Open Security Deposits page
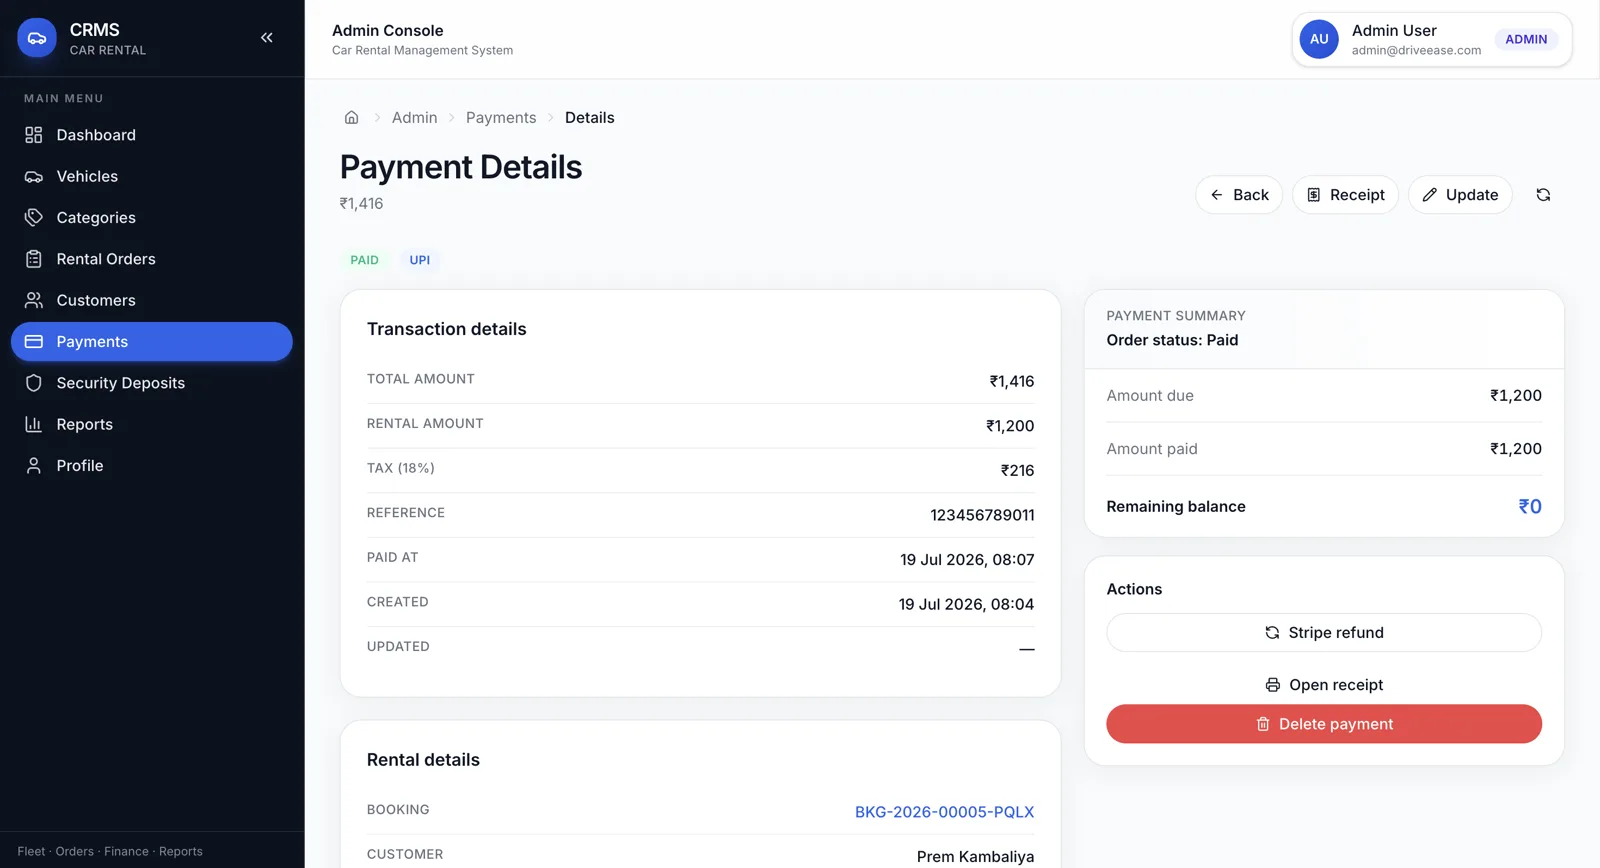 pyautogui.click(x=152, y=383)
